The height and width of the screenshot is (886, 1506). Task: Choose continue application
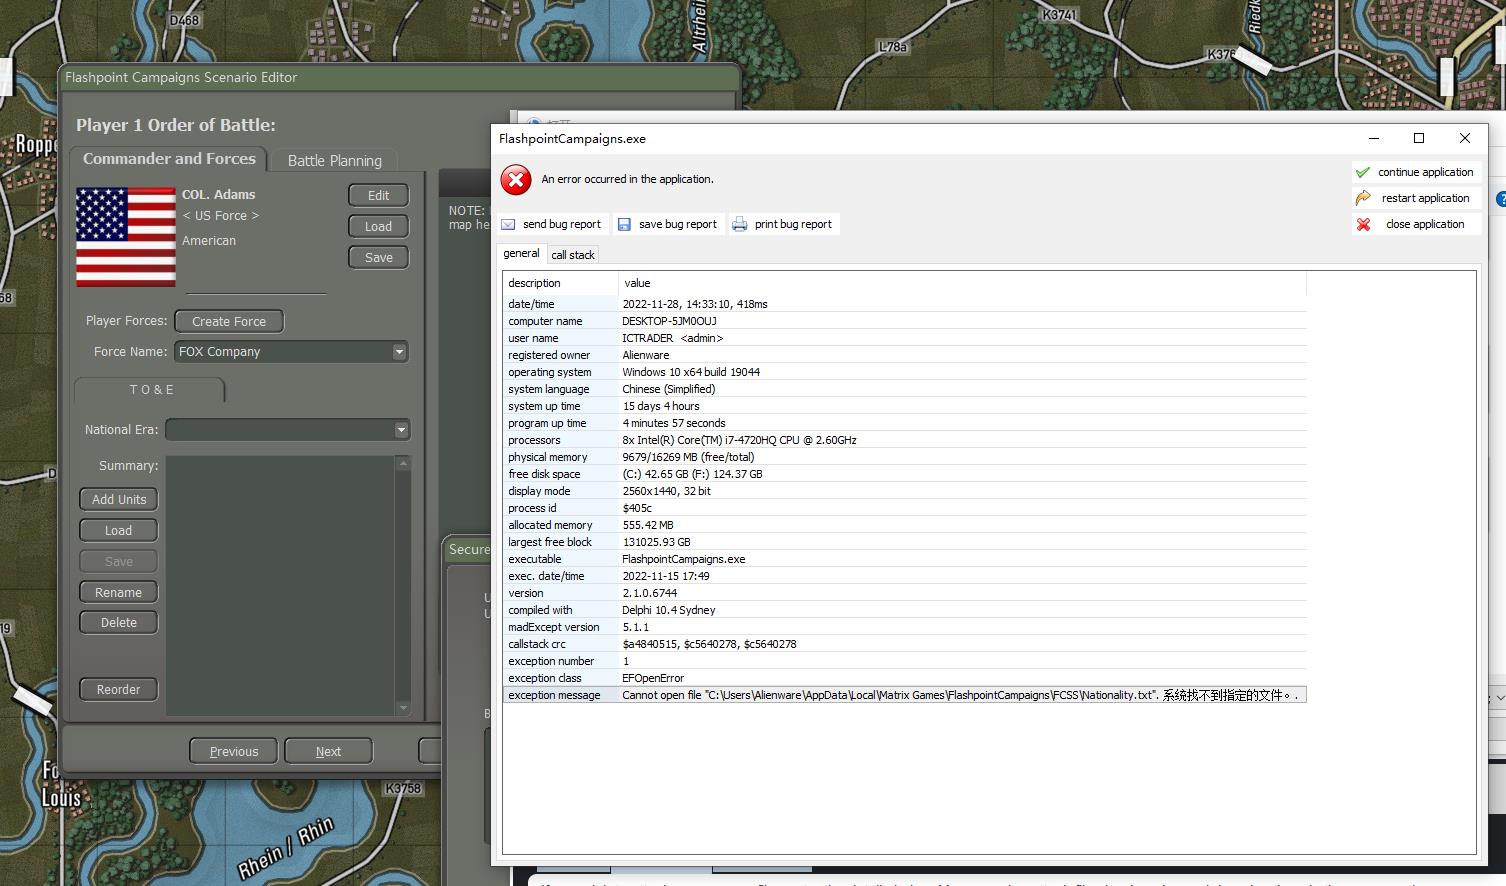tap(1416, 172)
